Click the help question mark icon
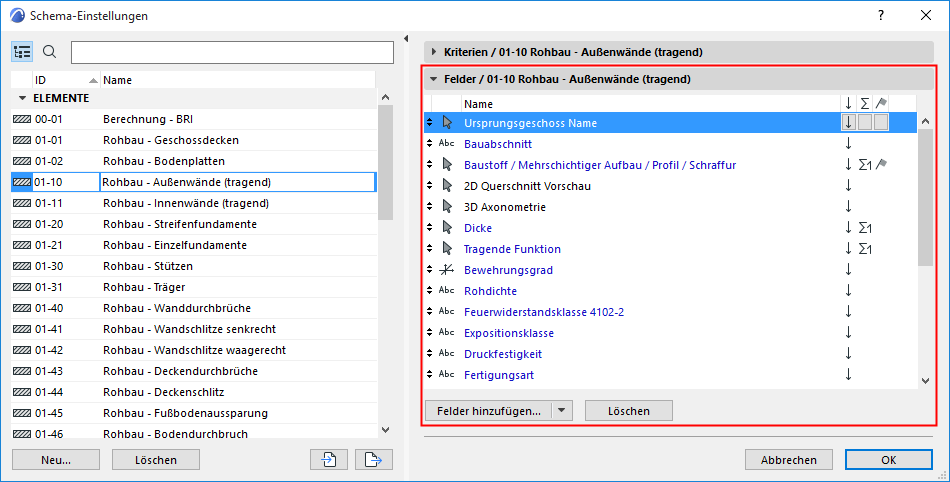Viewport: 950px width, 482px height. pos(881,15)
